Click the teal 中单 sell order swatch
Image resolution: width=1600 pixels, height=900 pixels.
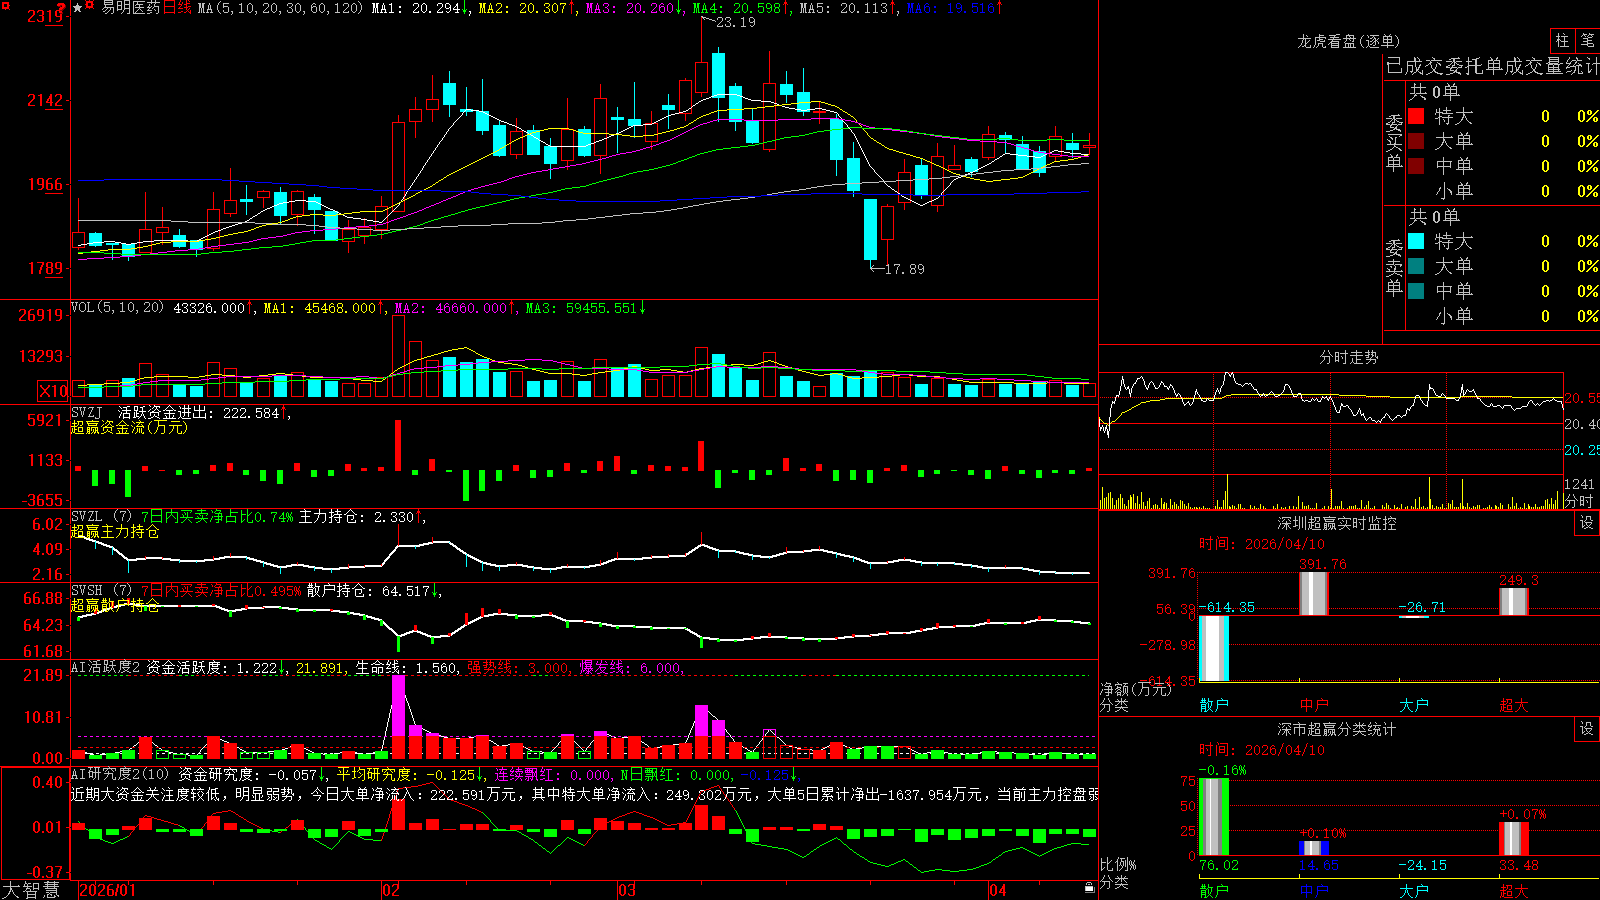(1416, 291)
